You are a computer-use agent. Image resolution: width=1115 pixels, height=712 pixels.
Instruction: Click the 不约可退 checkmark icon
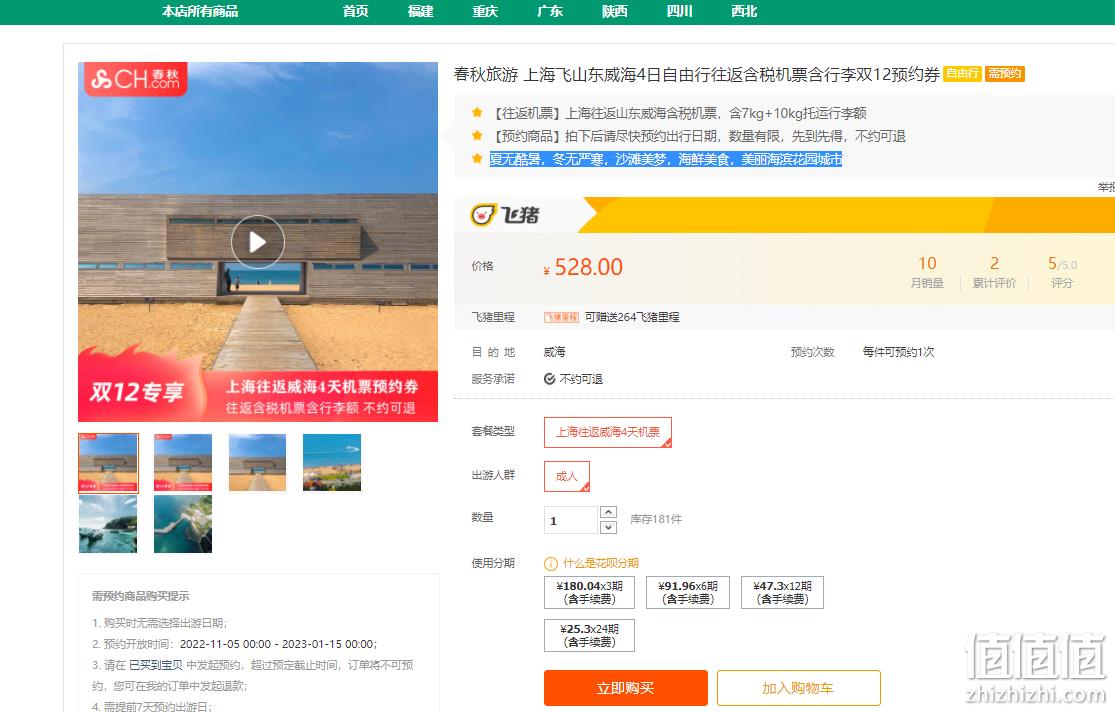point(550,379)
